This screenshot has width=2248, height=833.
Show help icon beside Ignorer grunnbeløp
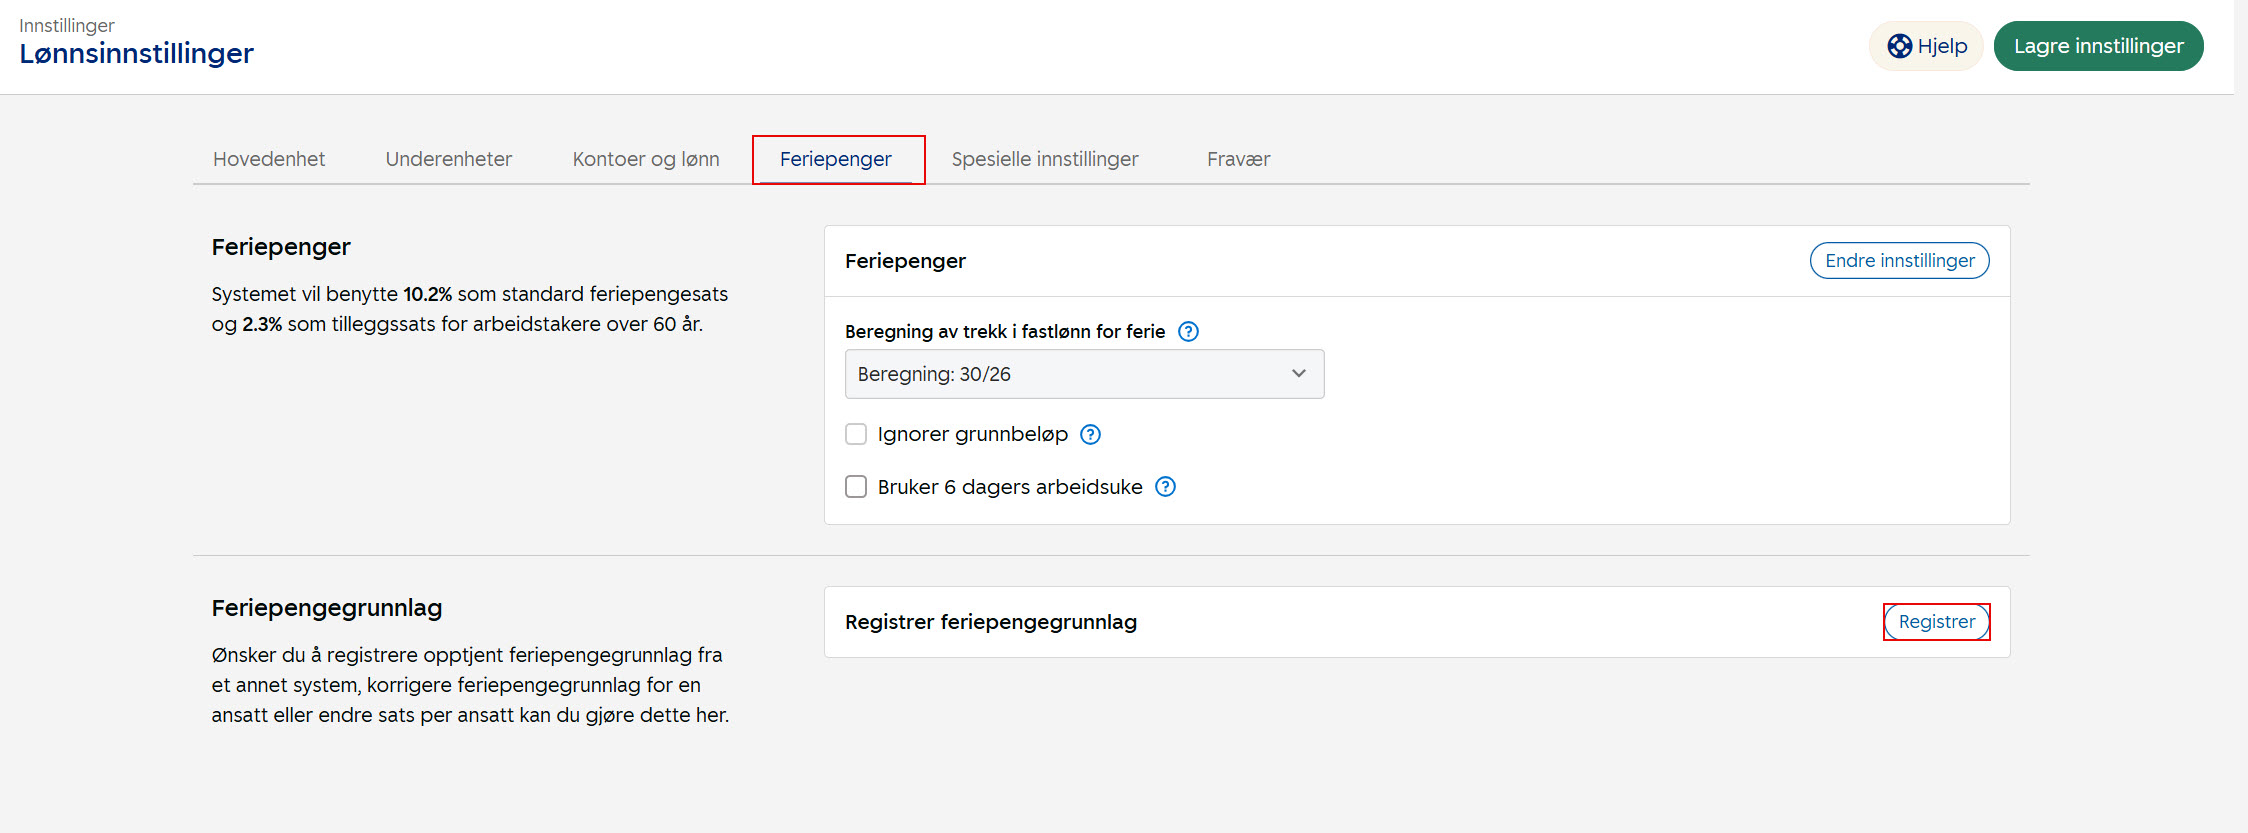(1091, 435)
